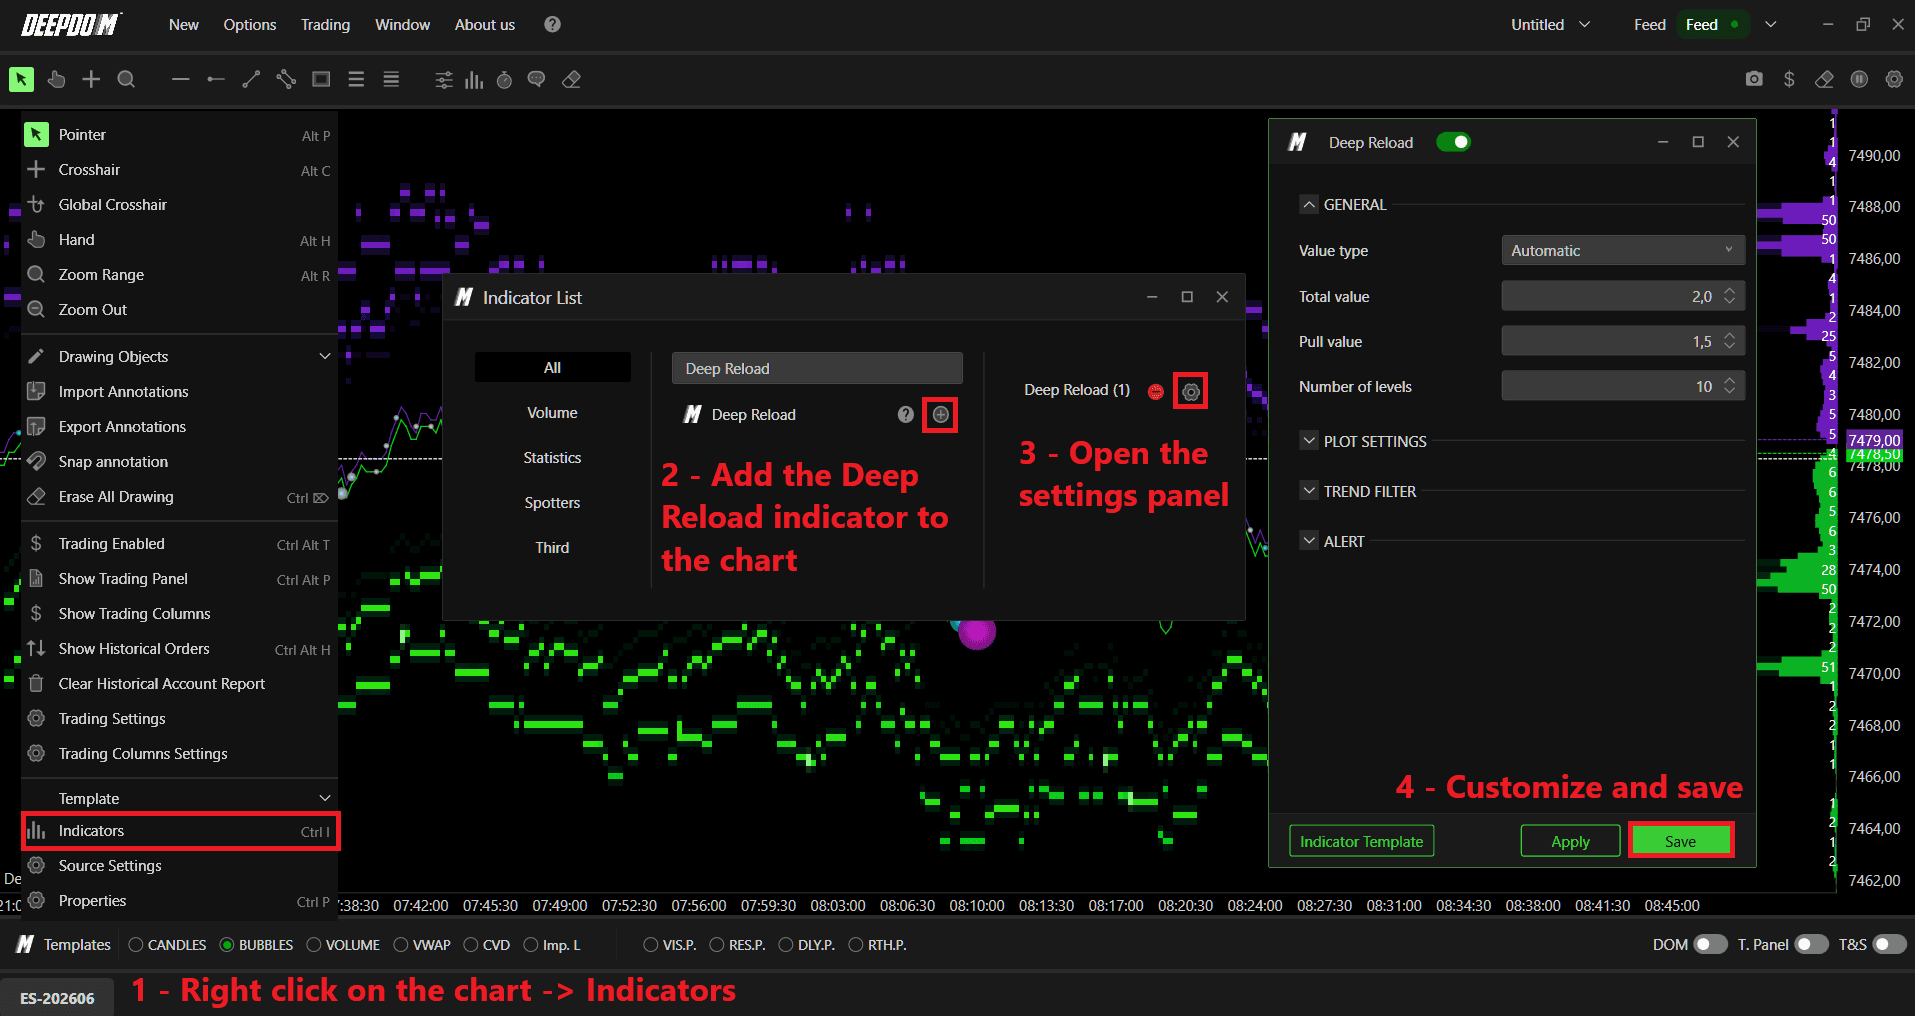Select the BUBBLES radio button

[x=227, y=945]
